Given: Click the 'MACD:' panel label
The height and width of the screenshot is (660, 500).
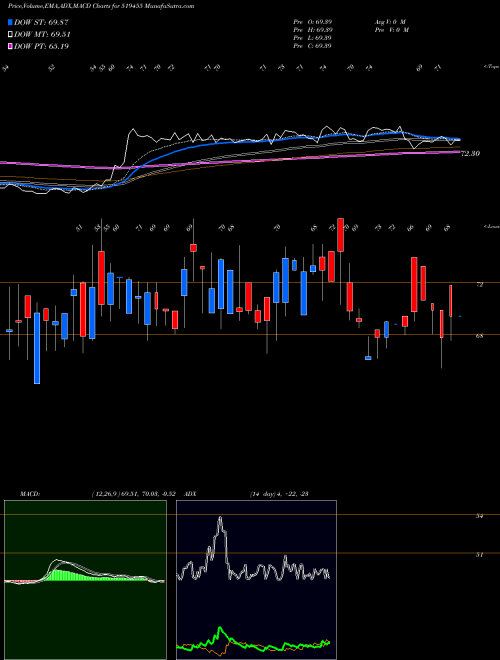Looking at the screenshot, I should pyautogui.click(x=30, y=494).
